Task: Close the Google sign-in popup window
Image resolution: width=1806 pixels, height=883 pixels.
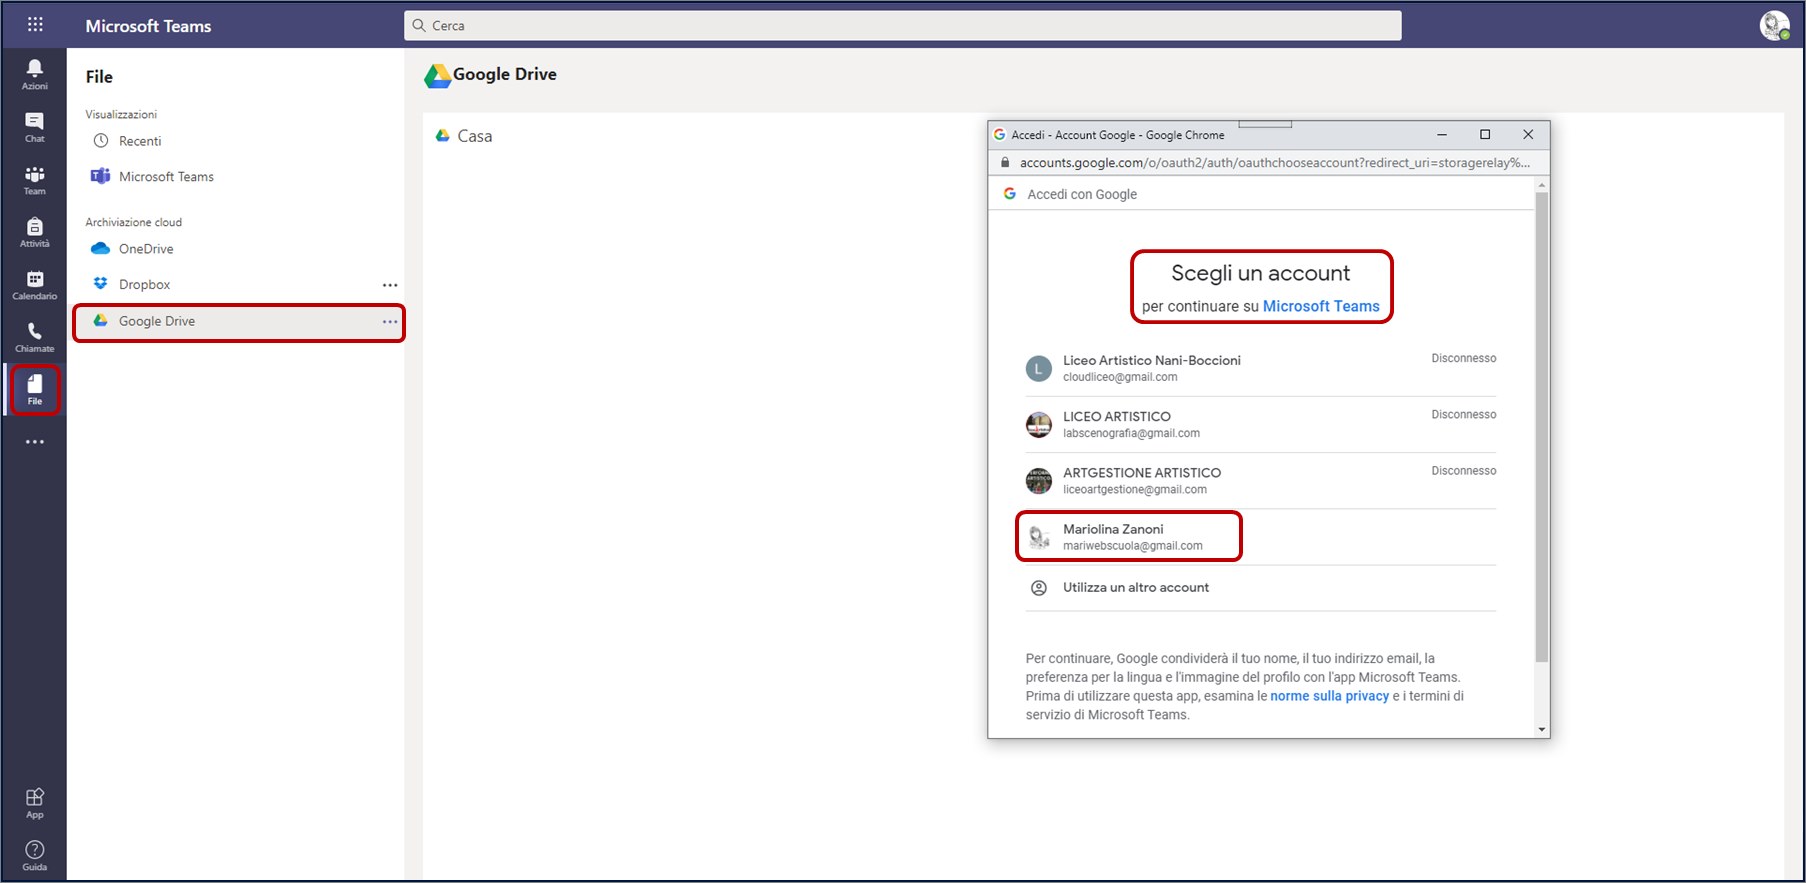Action: coord(1528,134)
